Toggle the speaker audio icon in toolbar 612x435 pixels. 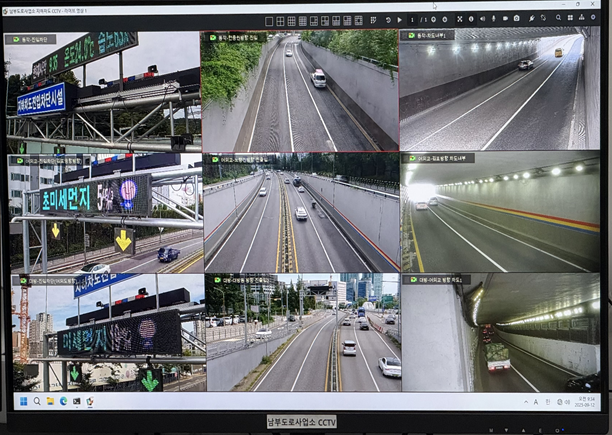tap(481, 20)
